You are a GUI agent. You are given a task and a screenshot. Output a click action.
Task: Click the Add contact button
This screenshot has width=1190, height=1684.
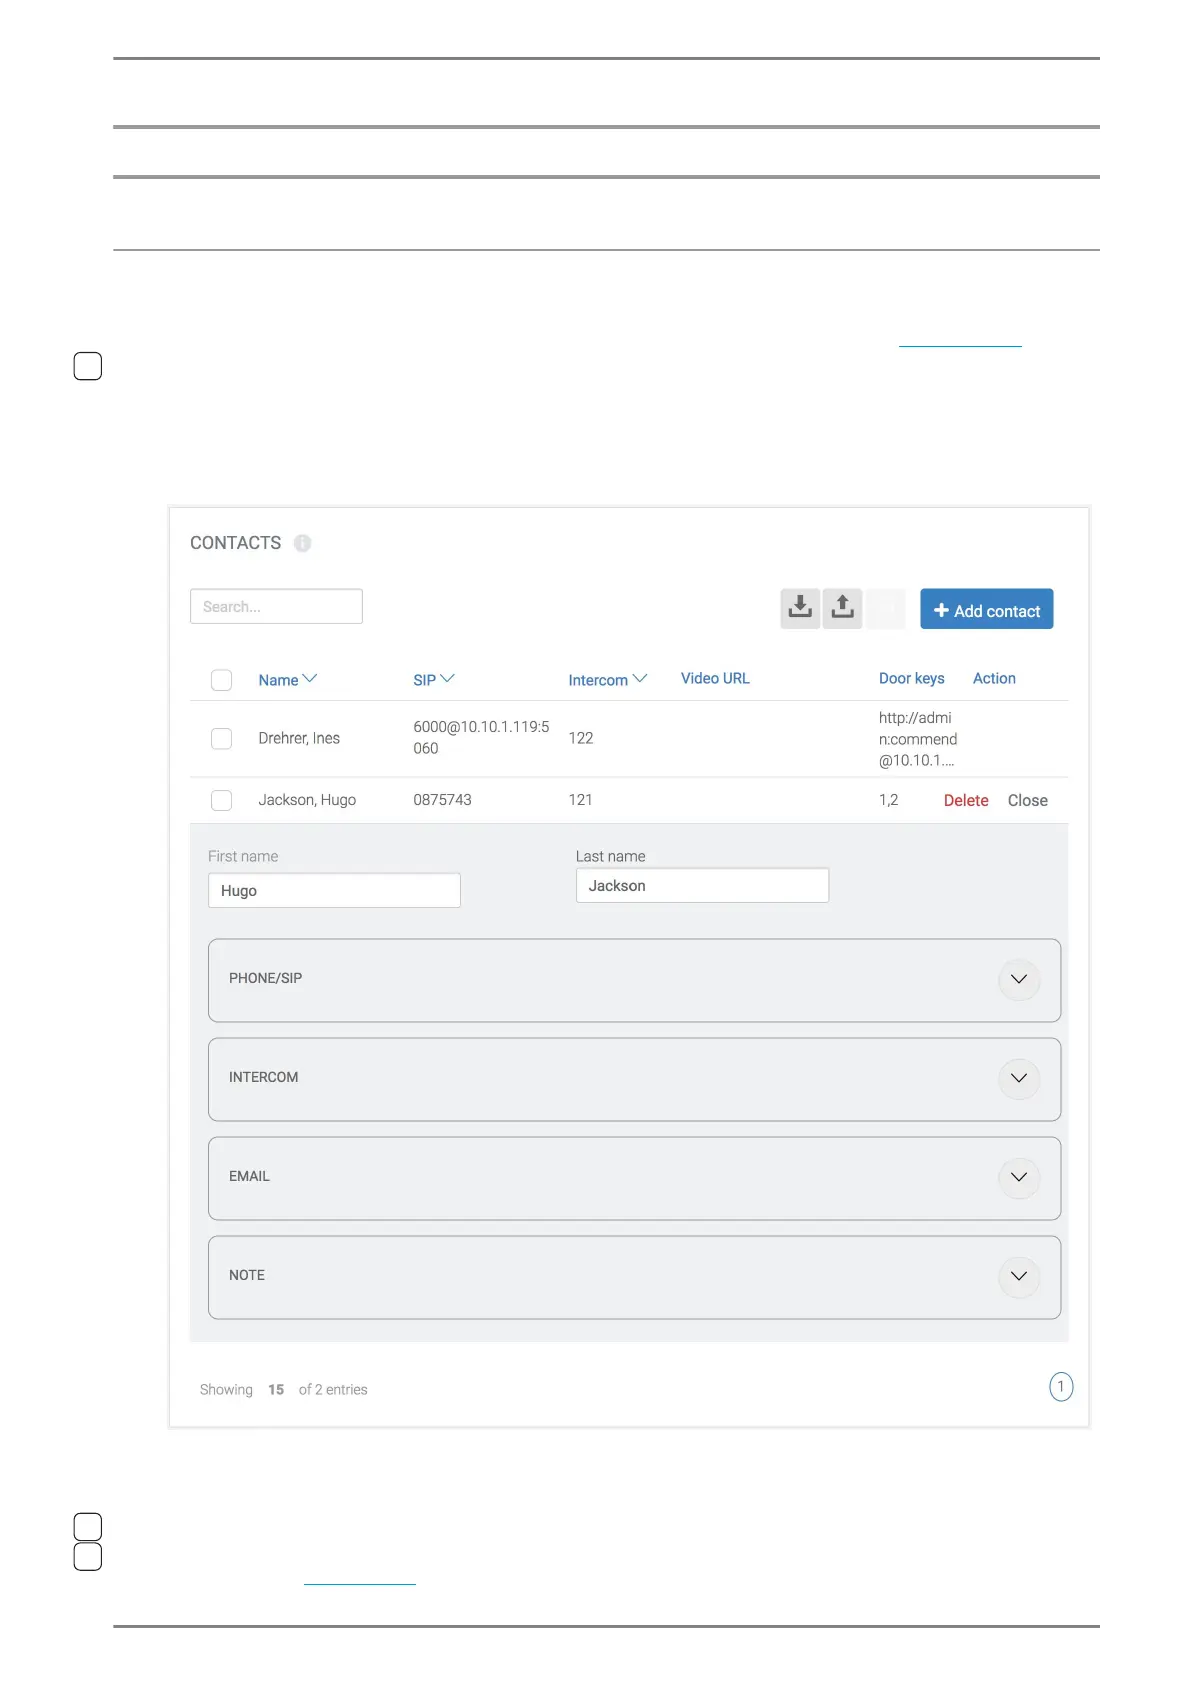[x=986, y=609]
